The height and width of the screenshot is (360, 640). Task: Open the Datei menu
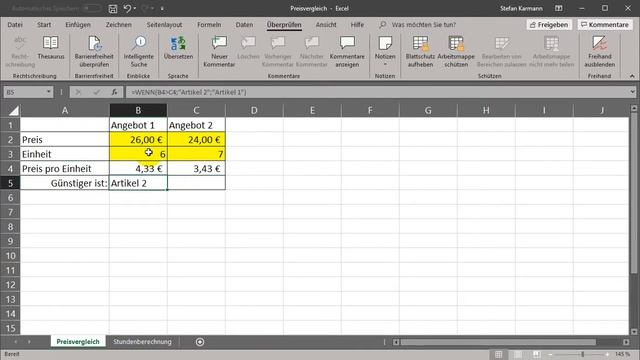15,25
